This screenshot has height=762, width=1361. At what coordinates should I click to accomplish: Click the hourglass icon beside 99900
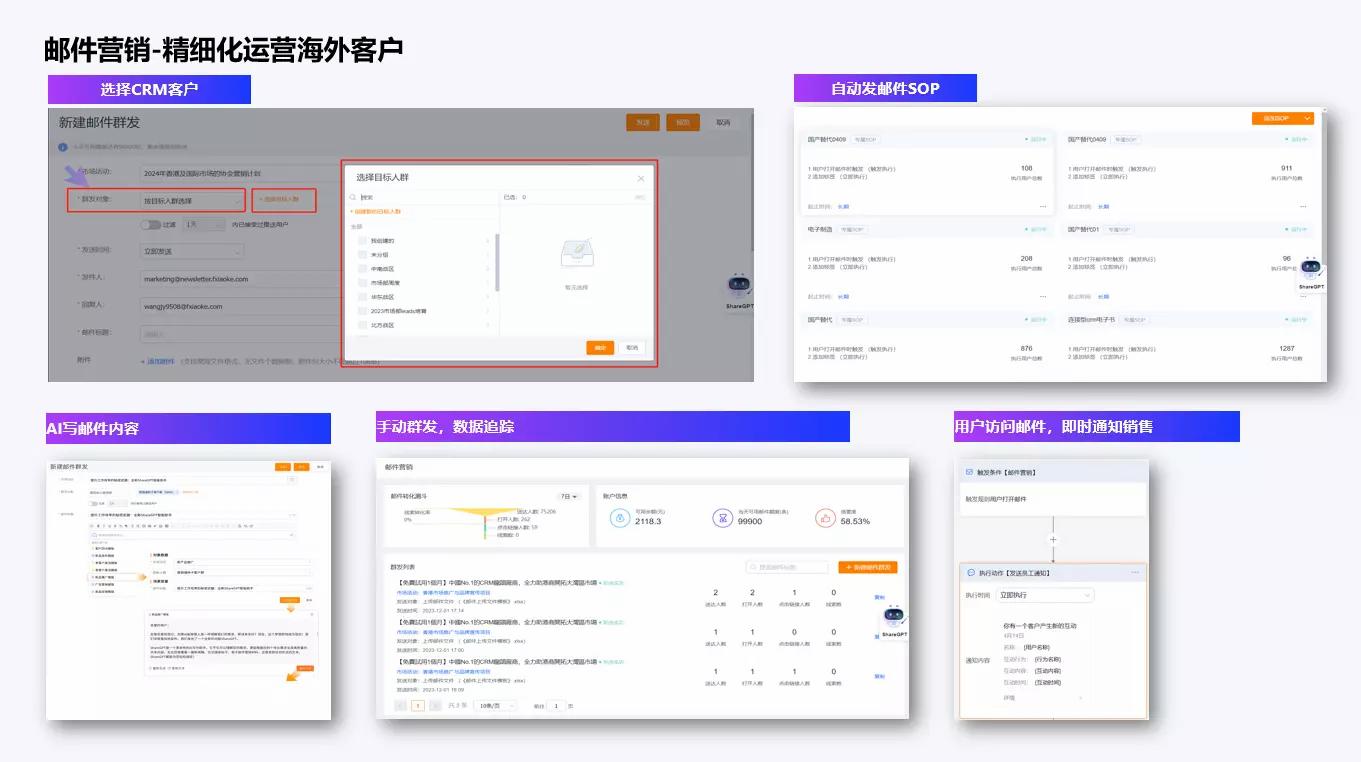point(722,517)
